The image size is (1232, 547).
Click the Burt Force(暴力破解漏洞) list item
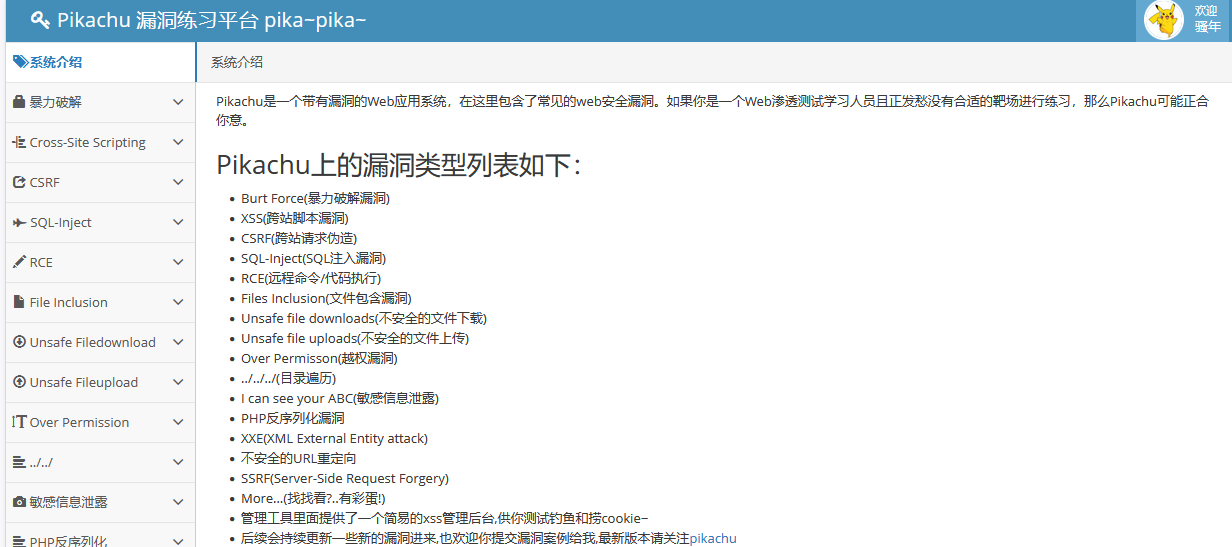point(315,198)
